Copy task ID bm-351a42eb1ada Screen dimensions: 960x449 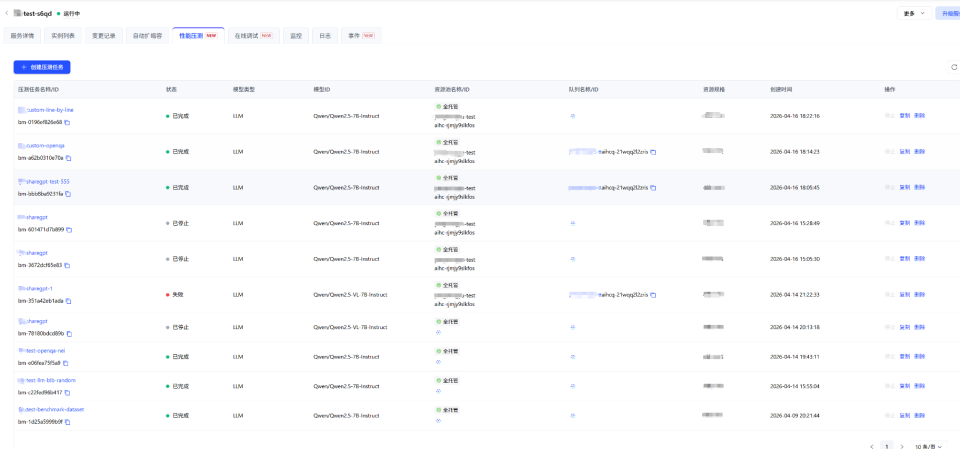point(69,301)
